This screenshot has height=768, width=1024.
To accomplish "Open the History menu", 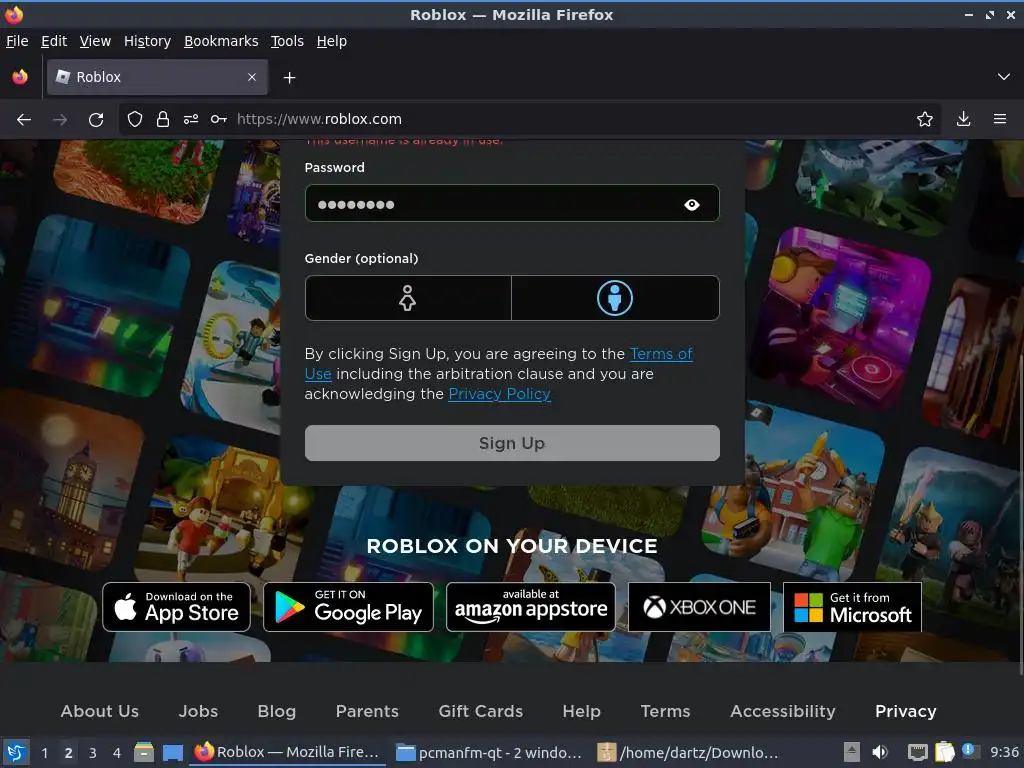I will pyautogui.click(x=148, y=41).
